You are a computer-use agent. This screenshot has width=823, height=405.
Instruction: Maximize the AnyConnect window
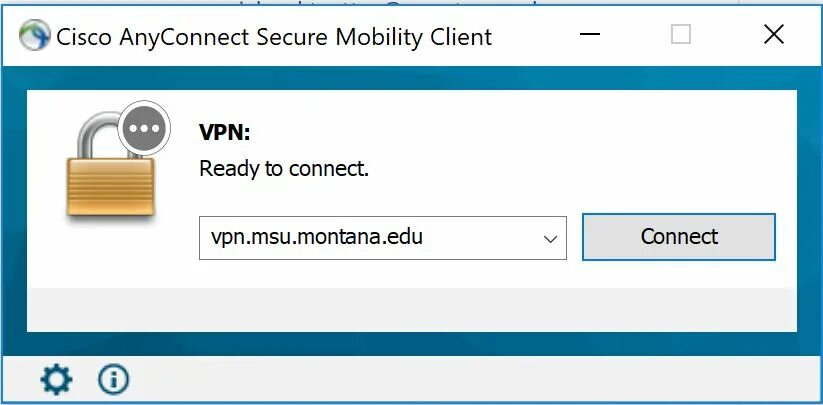pos(681,36)
